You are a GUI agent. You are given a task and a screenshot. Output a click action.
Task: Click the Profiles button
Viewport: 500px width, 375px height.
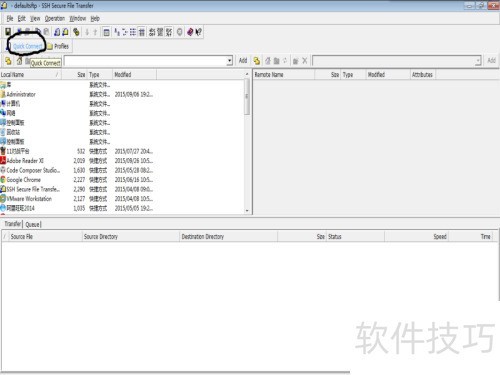[58, 46]
